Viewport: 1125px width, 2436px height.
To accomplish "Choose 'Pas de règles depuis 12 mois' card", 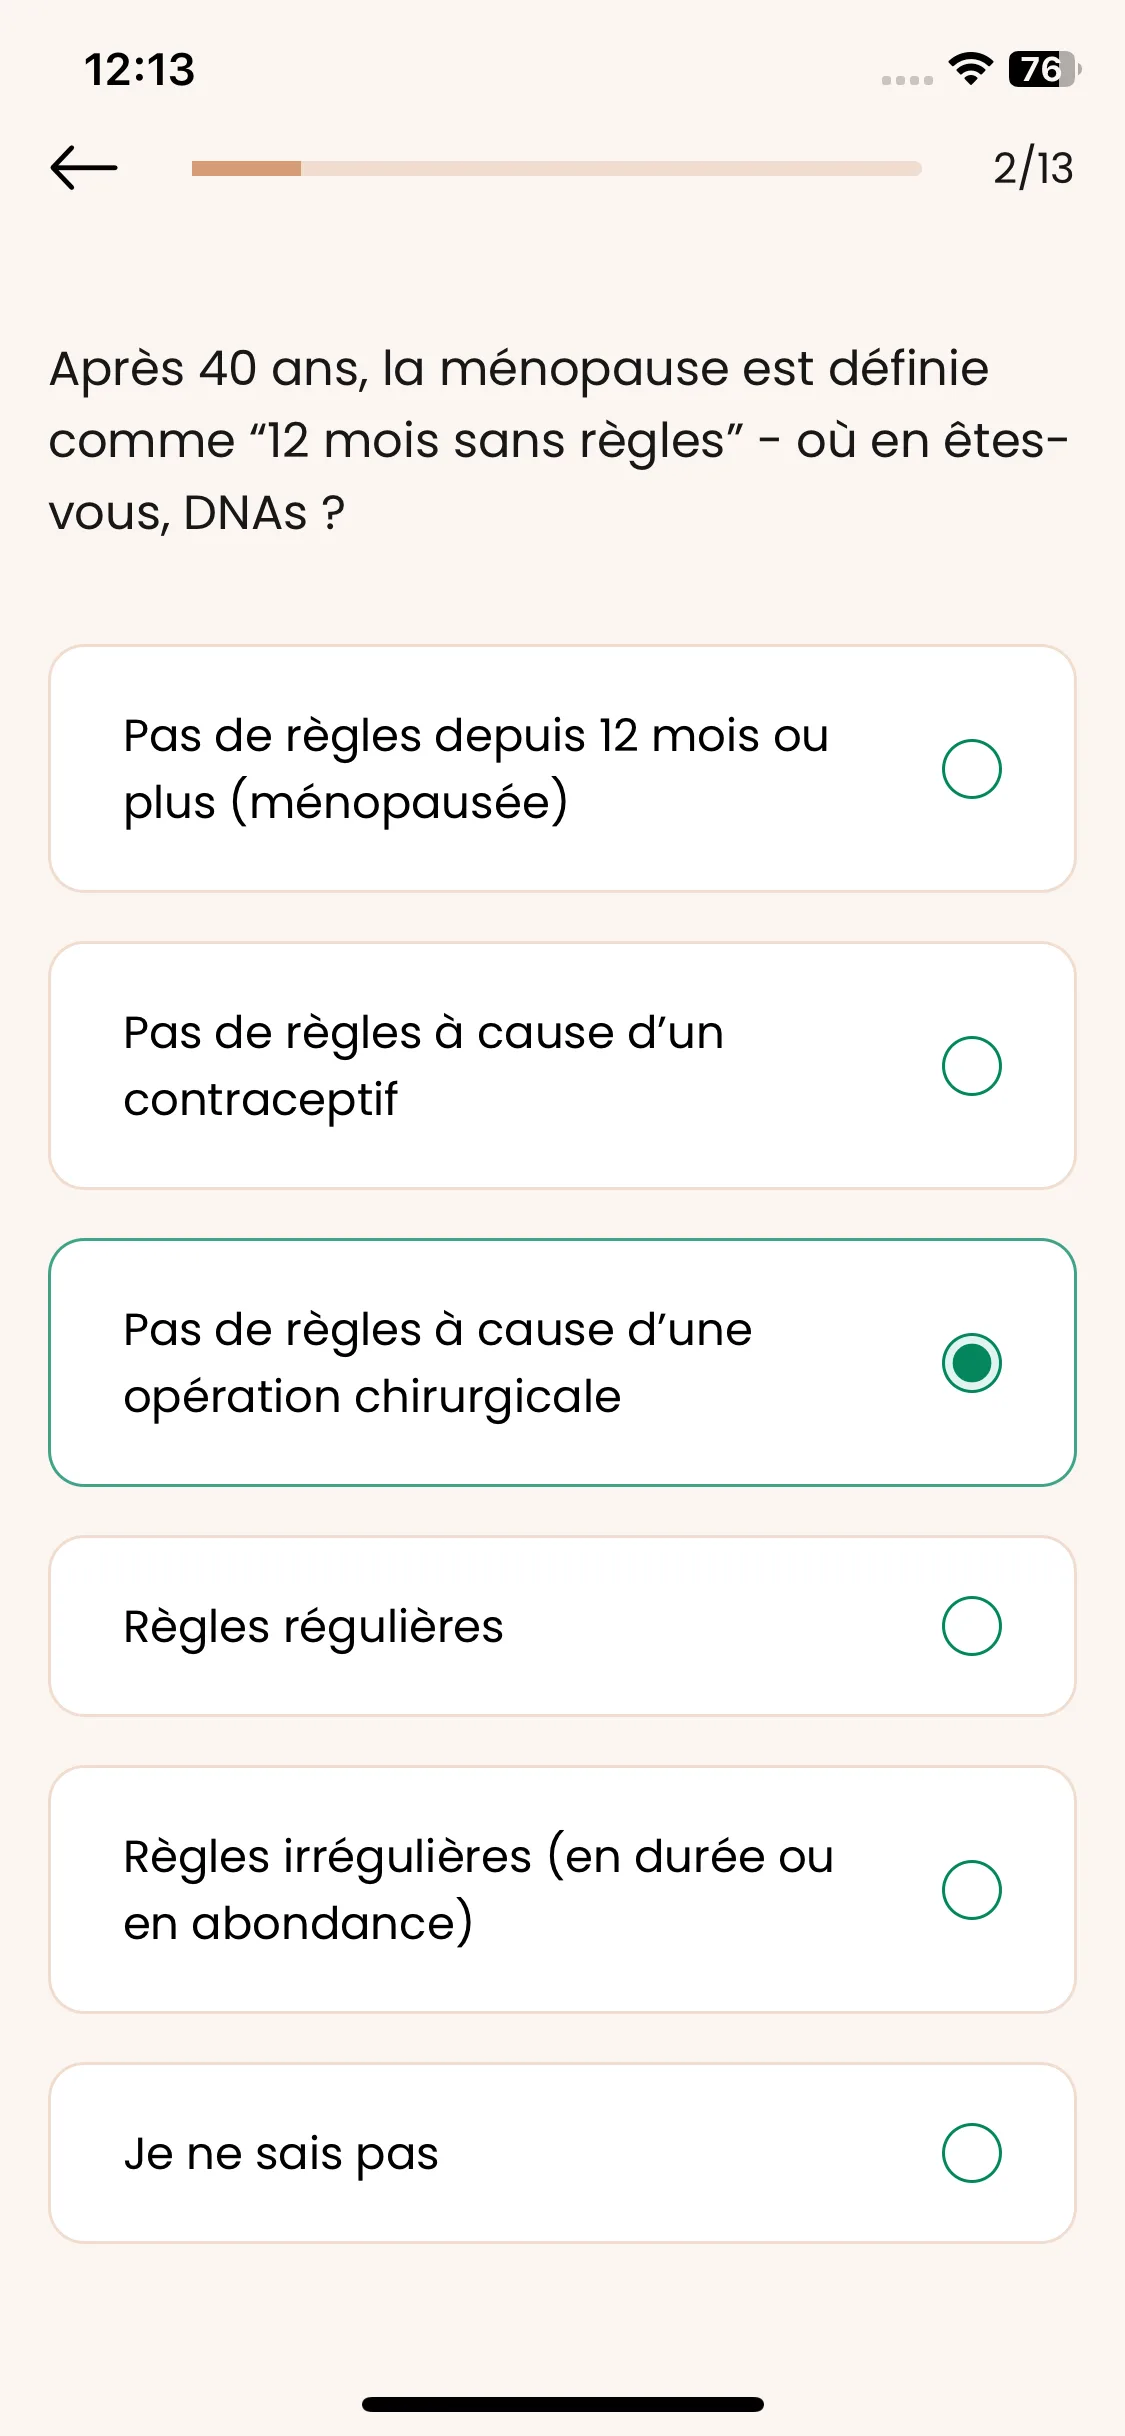I will (562, 769).
